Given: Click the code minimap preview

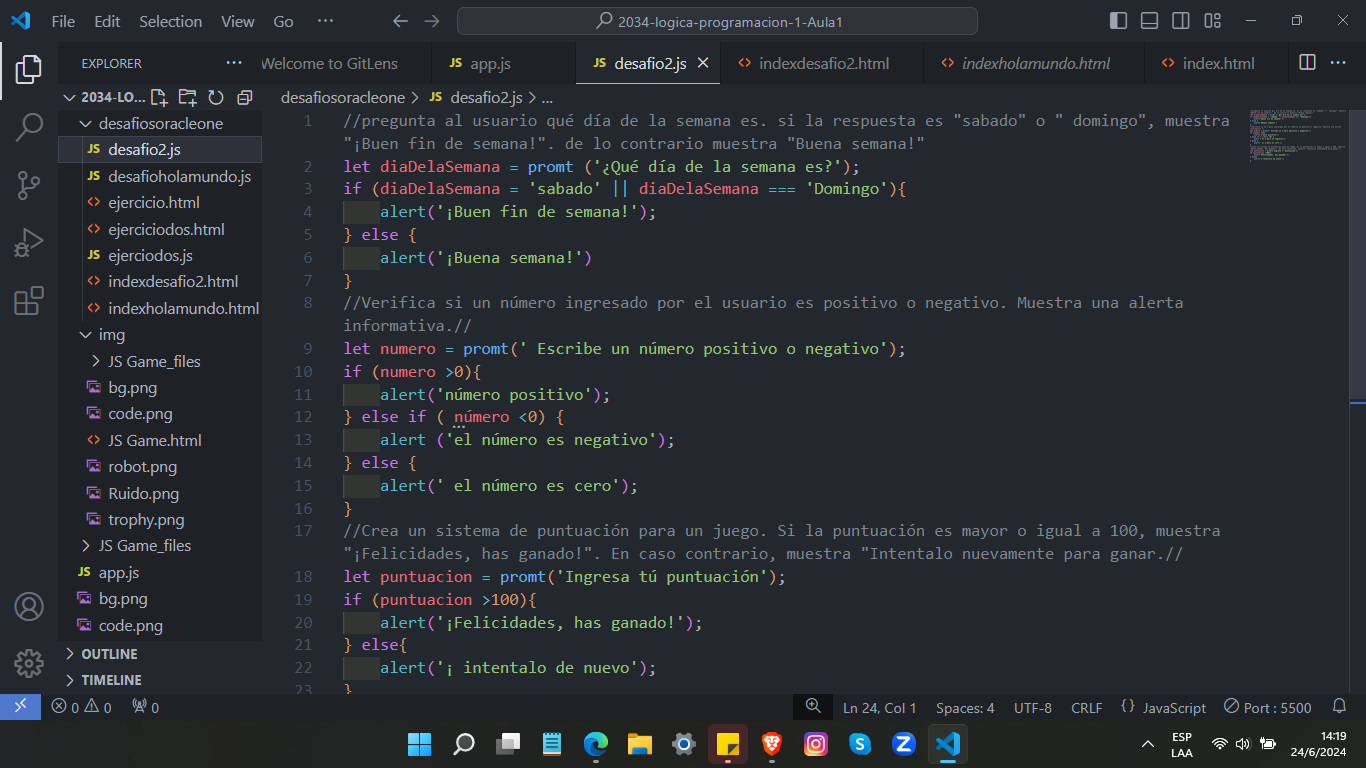Looking at the screenshot, I should point(1297,136).
